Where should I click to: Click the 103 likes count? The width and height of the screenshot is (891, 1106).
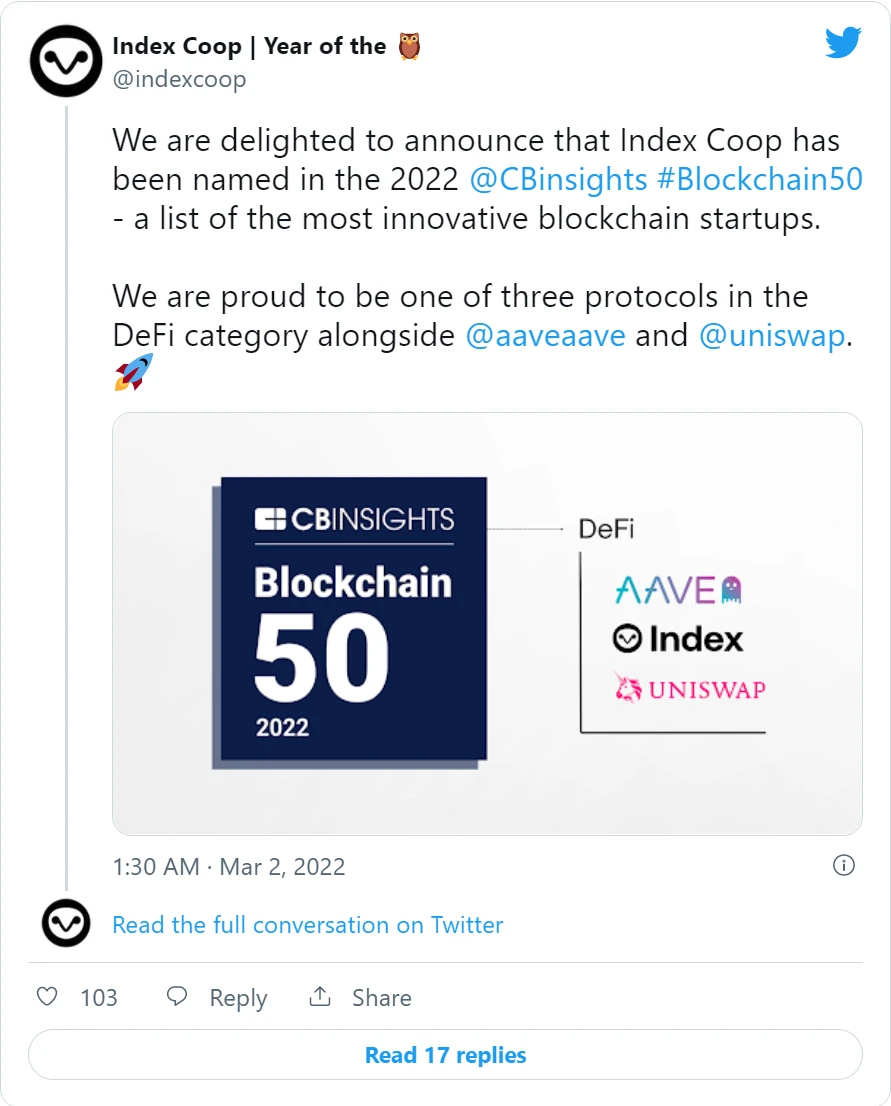(x=99, y=997)
